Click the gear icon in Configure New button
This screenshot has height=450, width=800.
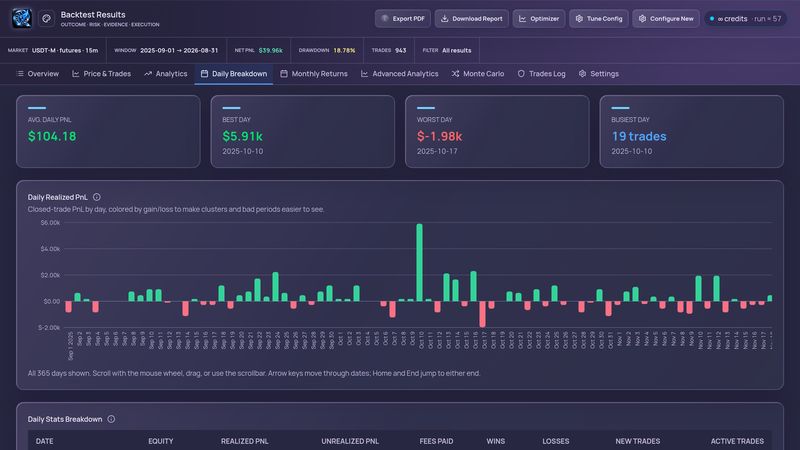(x=642, y=18)
